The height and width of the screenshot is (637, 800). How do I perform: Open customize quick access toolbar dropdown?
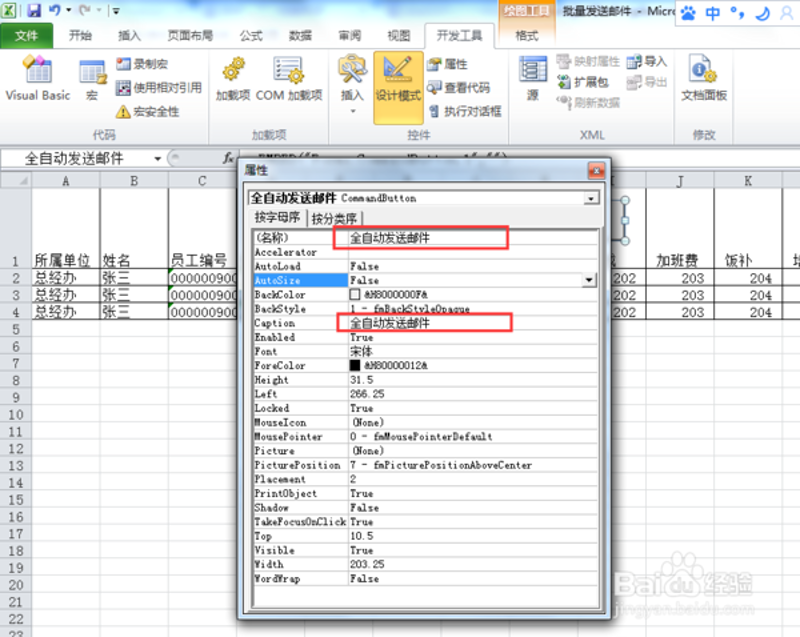[x=116, y=11]
